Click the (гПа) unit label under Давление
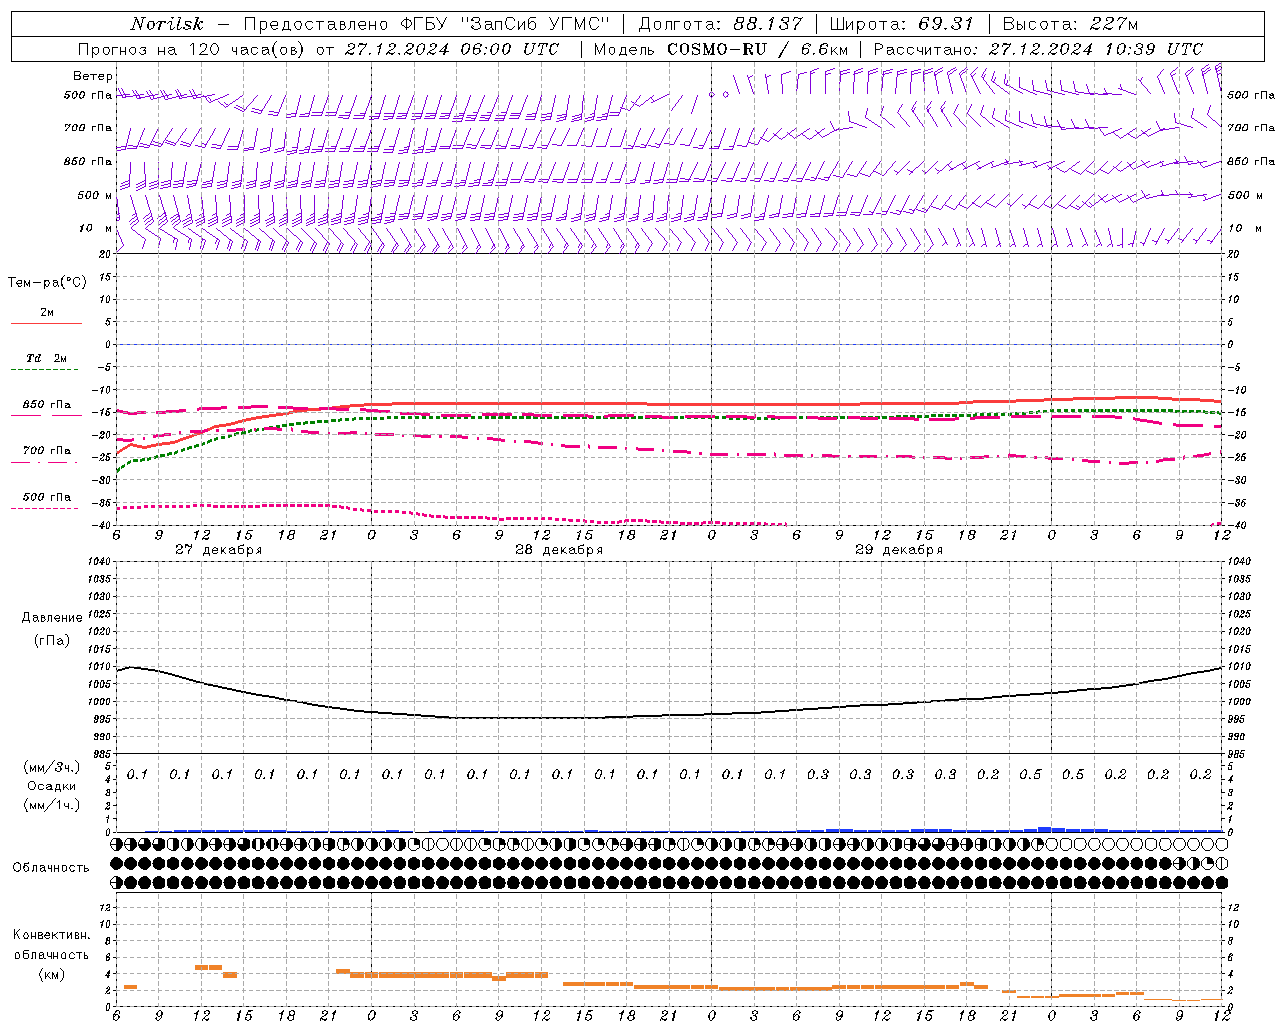This screenshot has width=1280, height=1024. (52, 640)
